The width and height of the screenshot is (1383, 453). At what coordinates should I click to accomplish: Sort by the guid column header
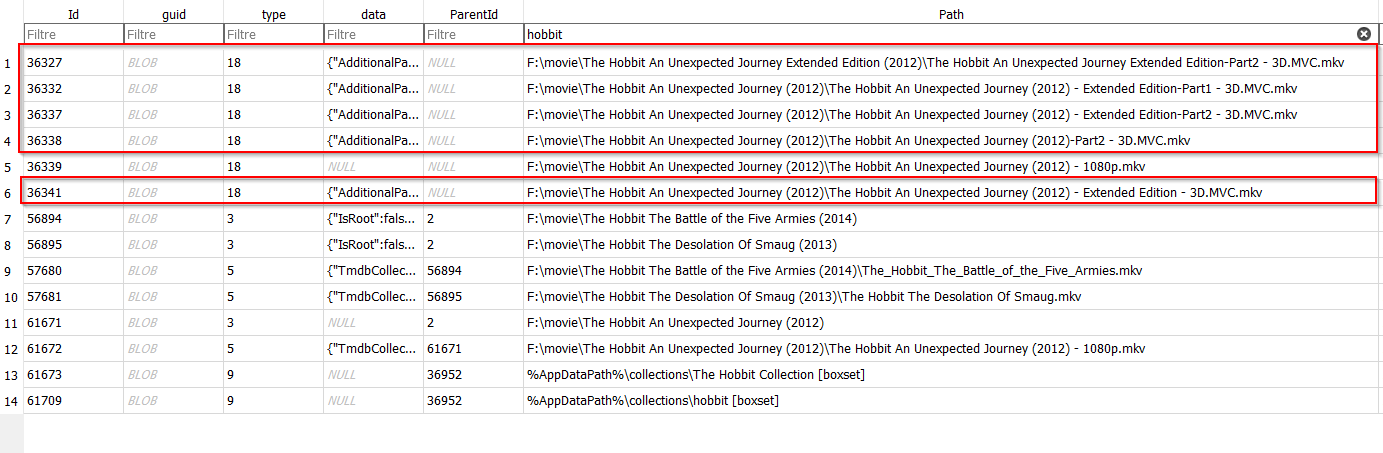tap(173, 14)
